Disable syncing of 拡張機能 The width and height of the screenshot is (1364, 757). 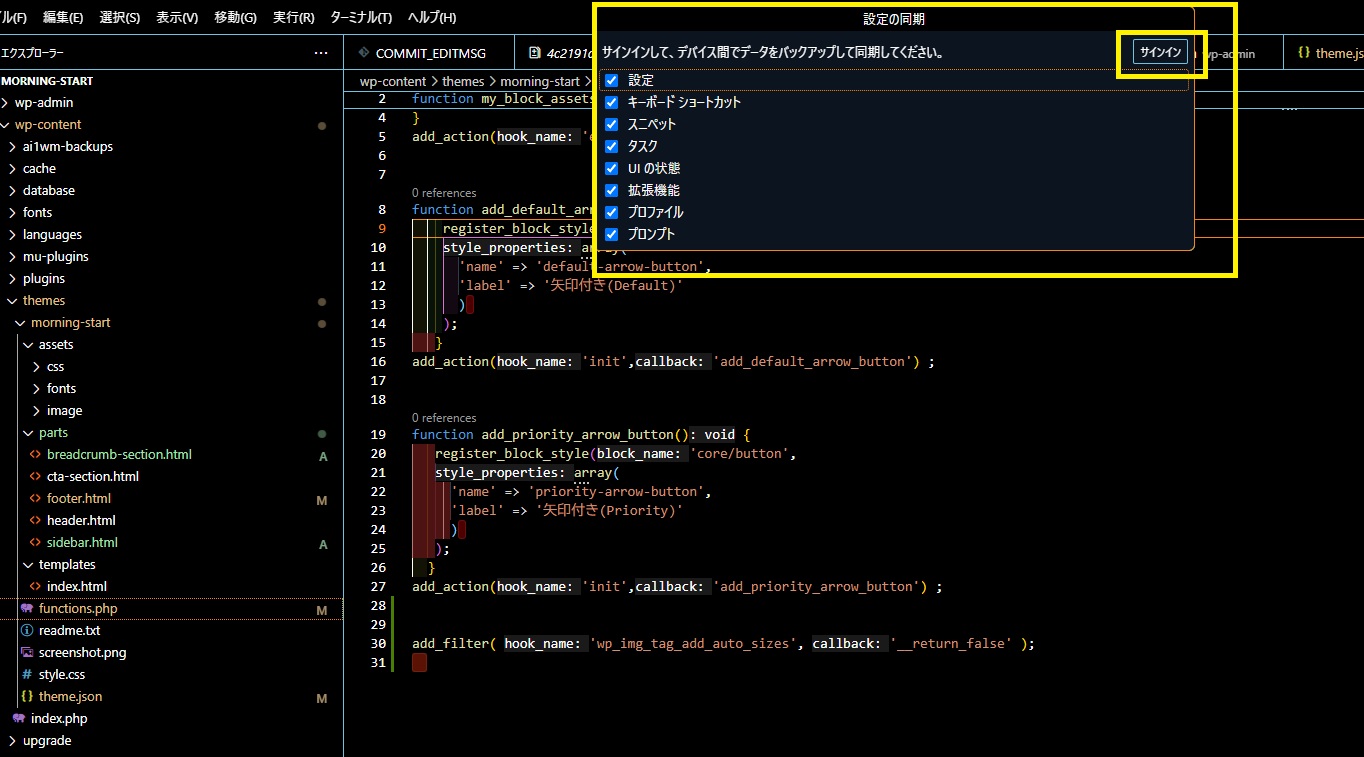coord(611,190)
